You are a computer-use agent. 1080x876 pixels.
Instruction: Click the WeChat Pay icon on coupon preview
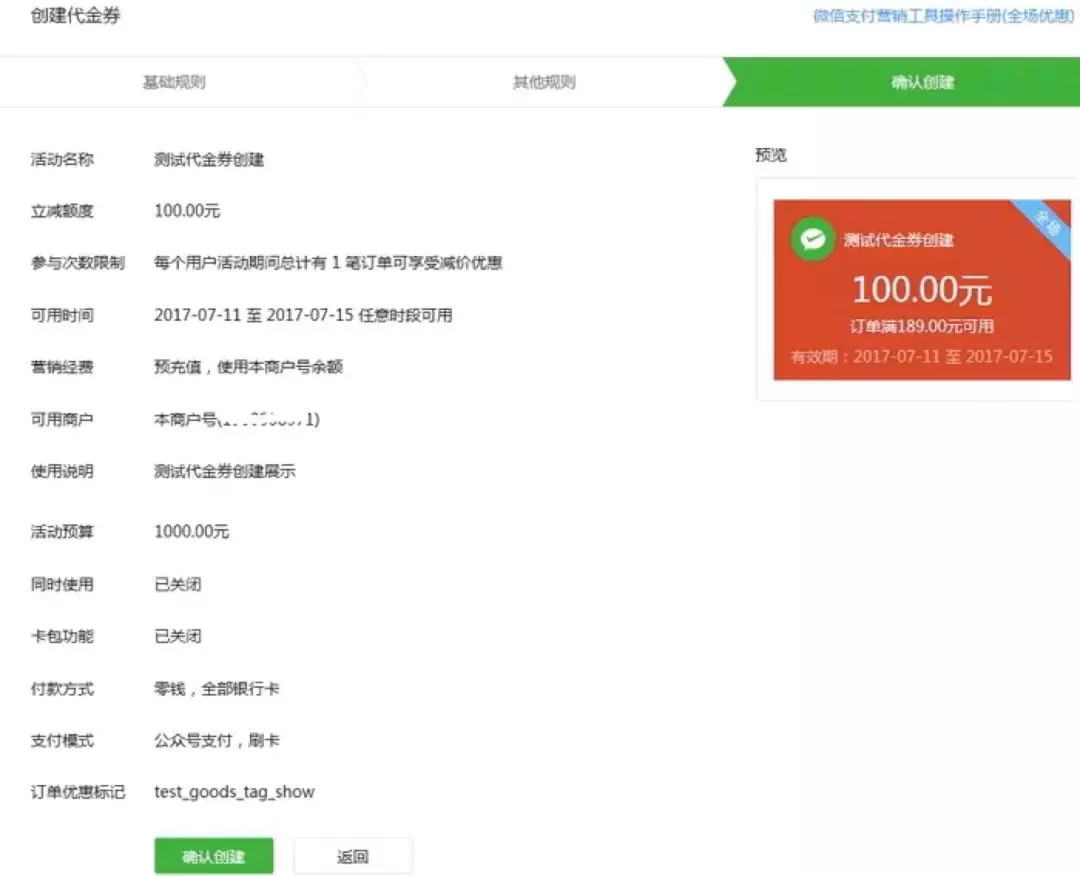(813, 239)
